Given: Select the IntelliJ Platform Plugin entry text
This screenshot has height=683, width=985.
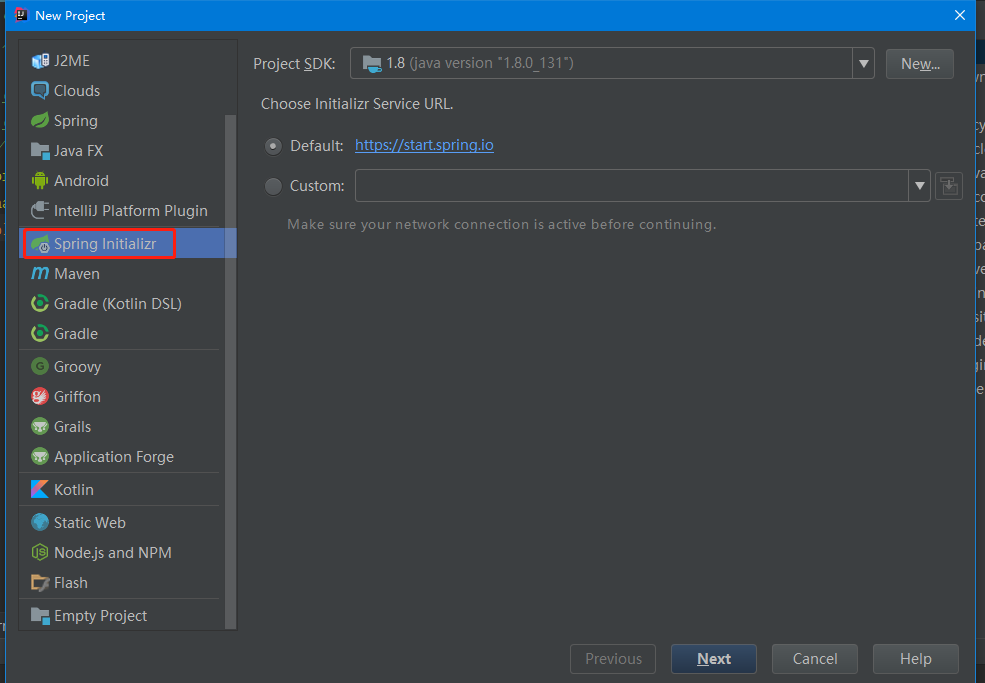Looking at the screenshot, I should click(131, 210).
